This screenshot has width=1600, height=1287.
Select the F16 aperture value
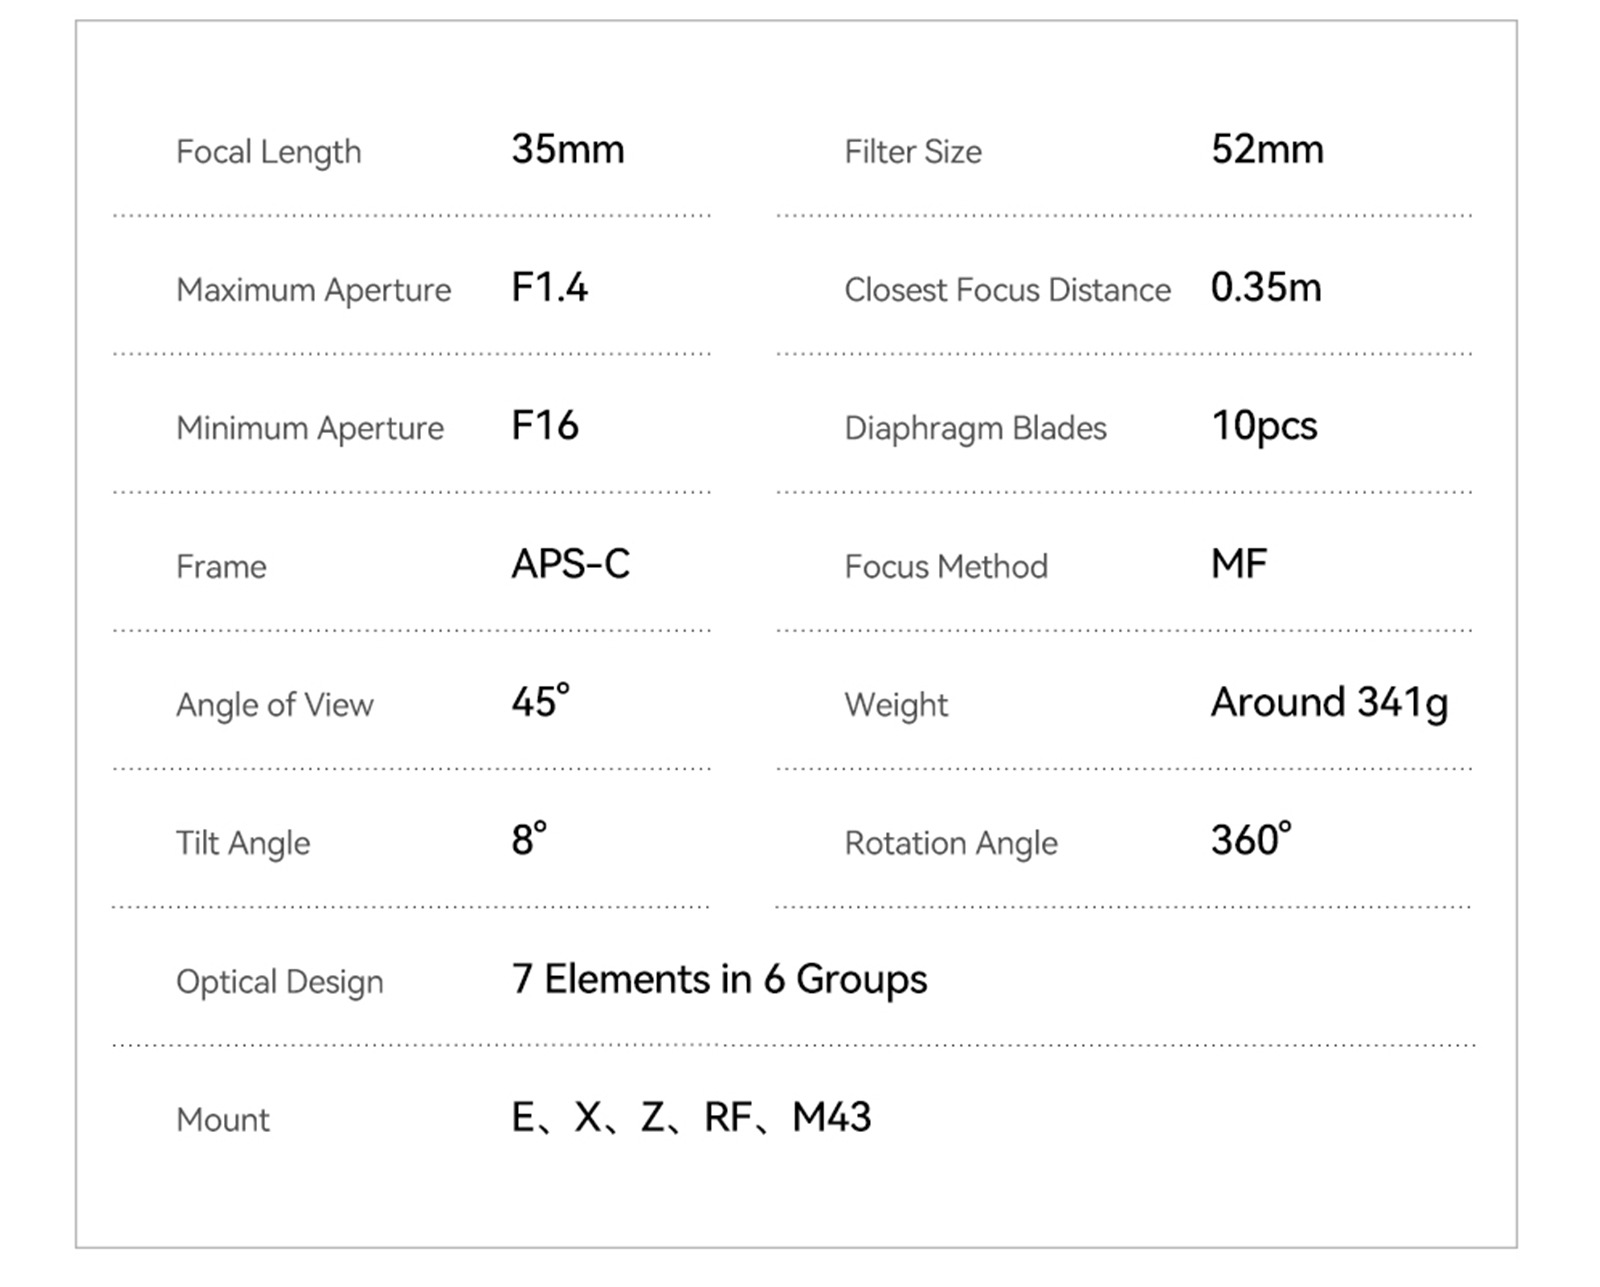tap(544, 426)
